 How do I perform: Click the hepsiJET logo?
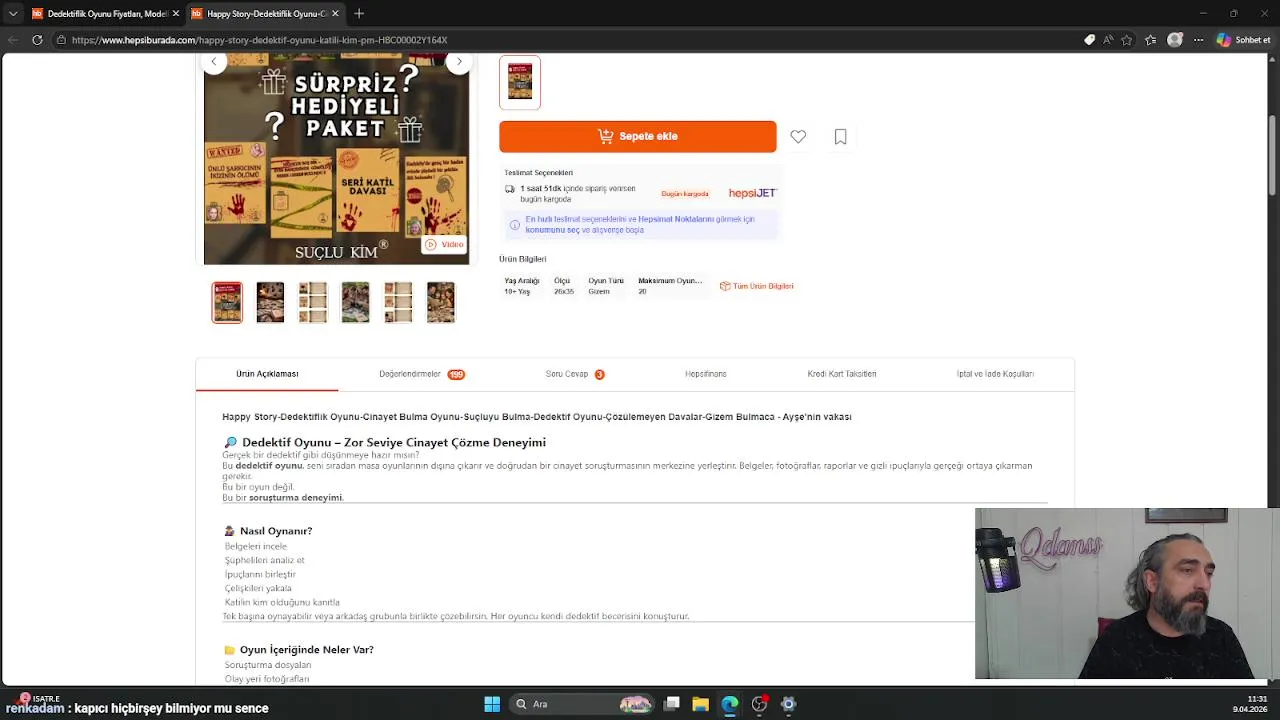752,193
